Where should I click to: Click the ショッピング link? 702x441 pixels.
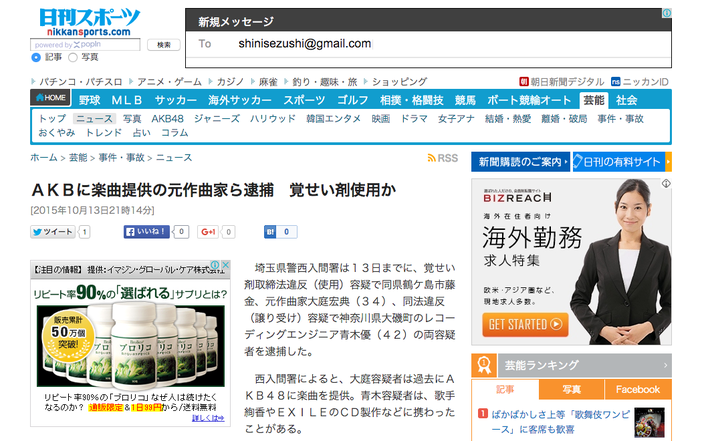[399, 82]
